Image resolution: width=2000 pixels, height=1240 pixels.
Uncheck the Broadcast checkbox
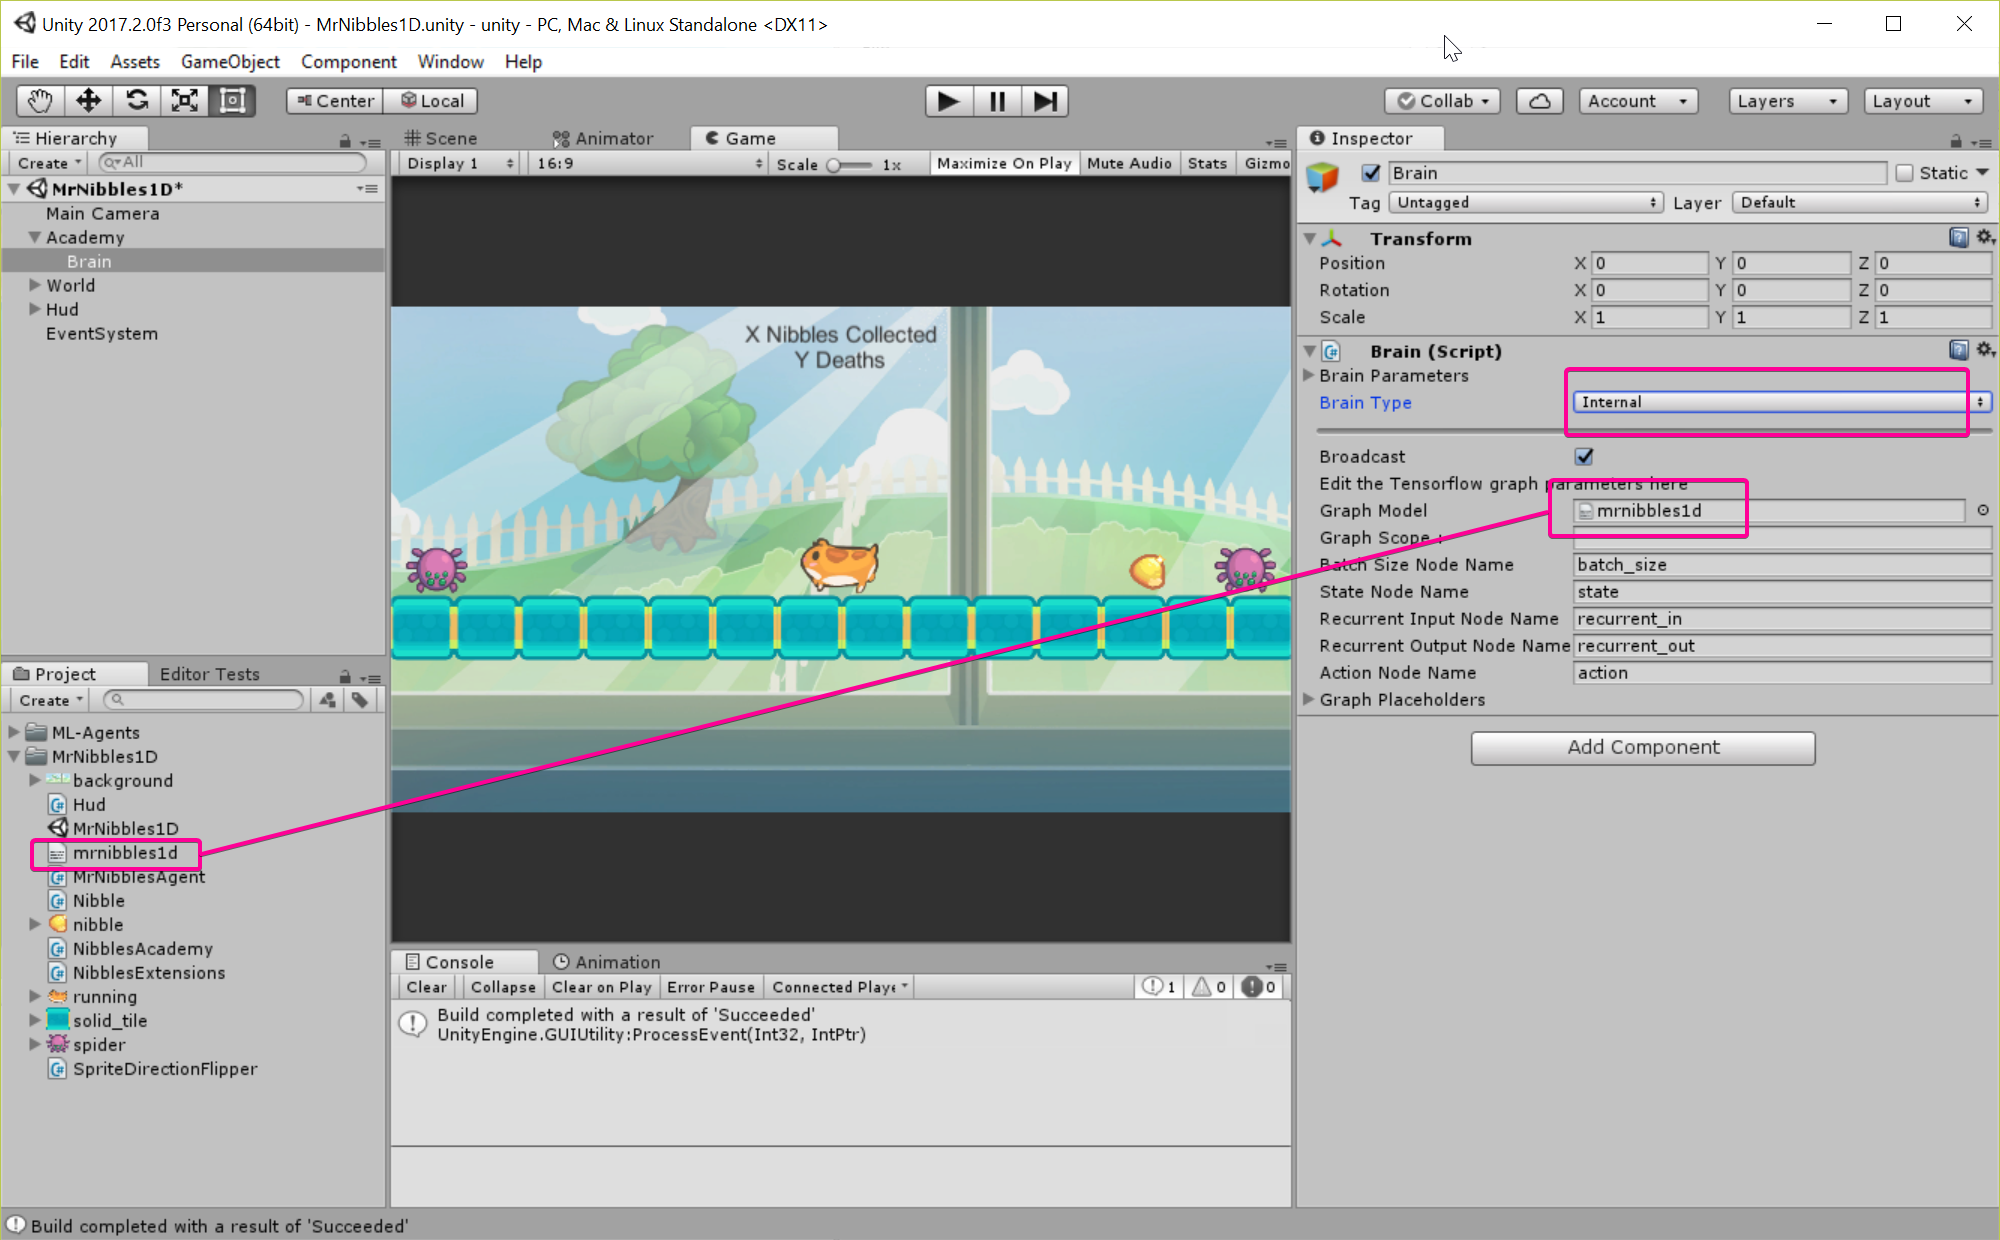tap(1584, 457)
